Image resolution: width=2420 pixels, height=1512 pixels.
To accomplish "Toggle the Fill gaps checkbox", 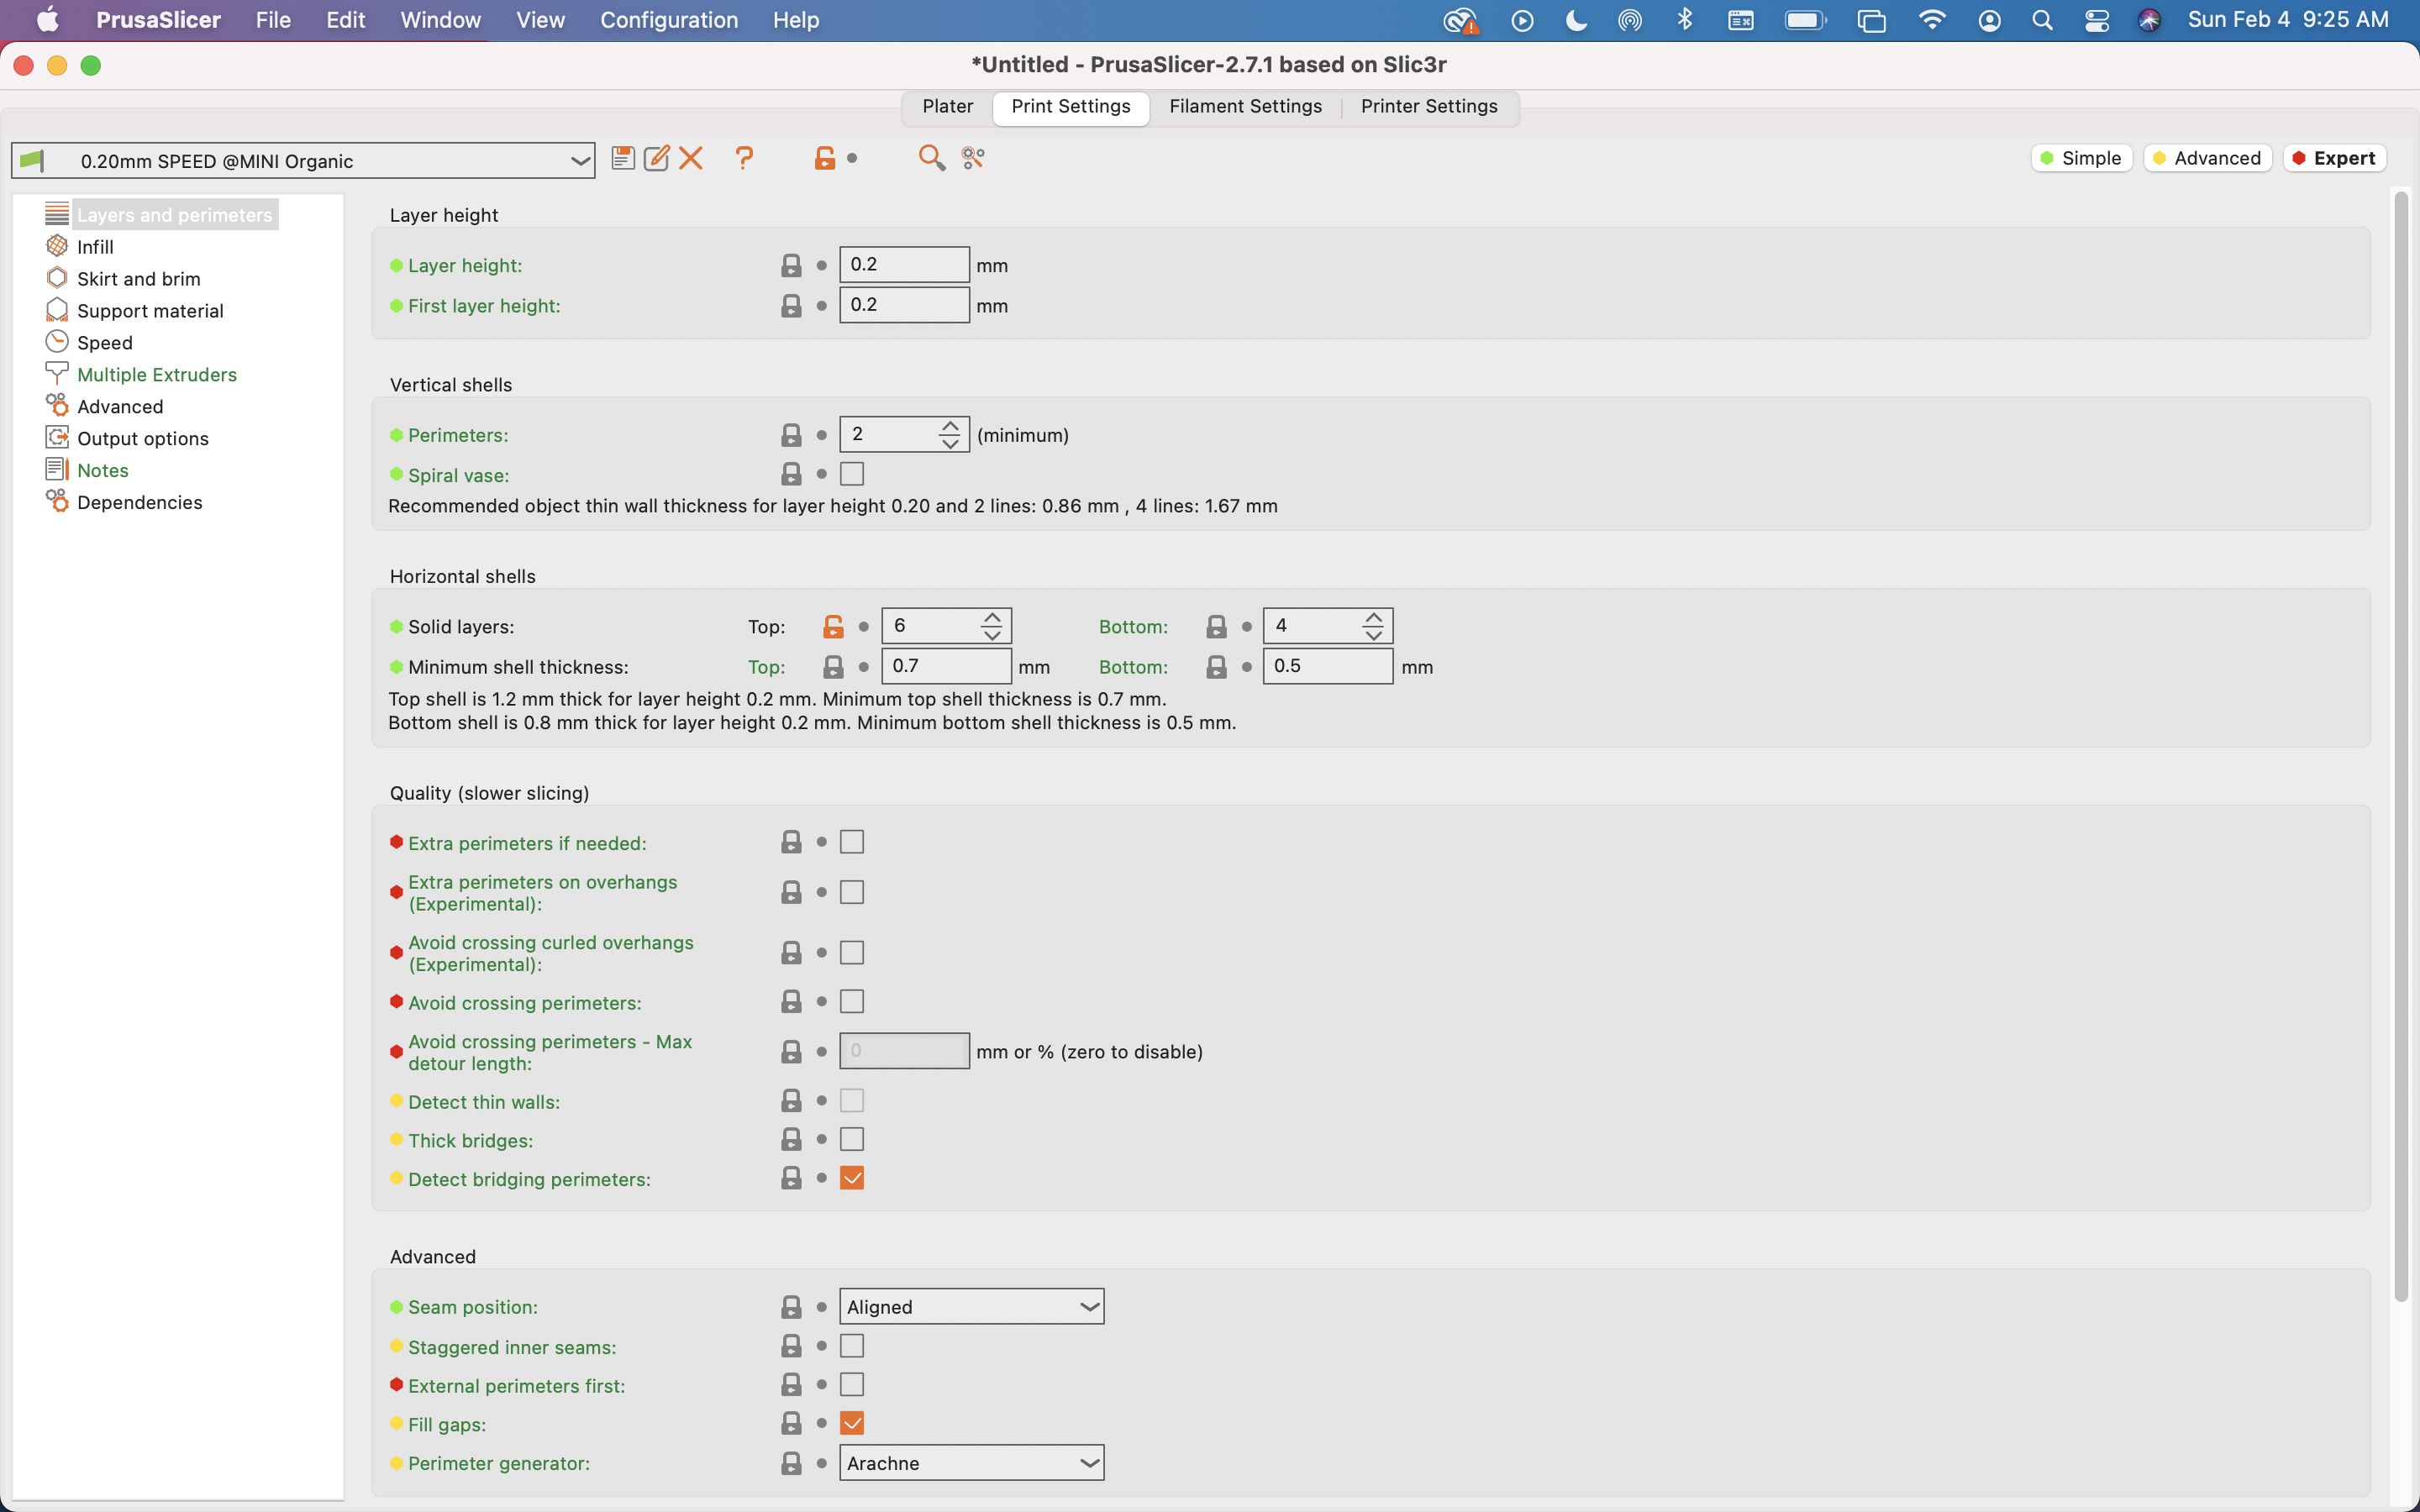I will [852, 1423].
